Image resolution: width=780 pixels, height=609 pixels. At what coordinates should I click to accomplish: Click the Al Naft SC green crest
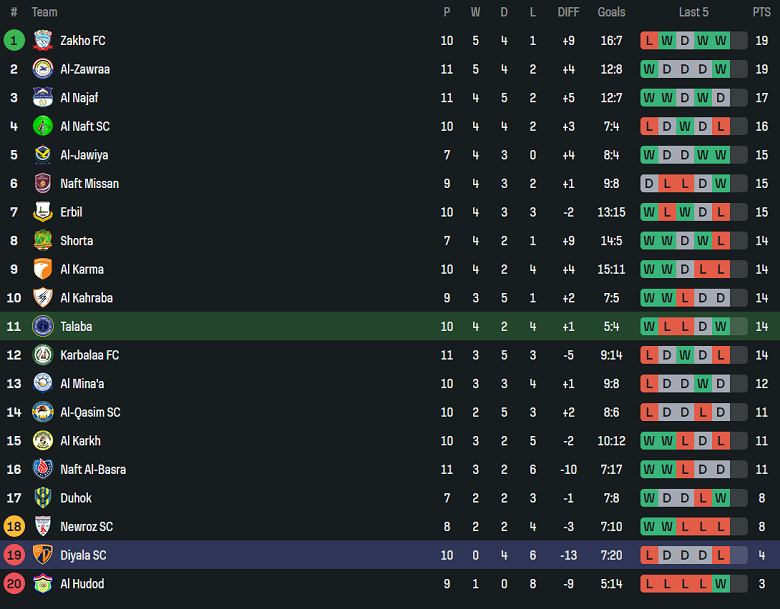click(42, 126)
